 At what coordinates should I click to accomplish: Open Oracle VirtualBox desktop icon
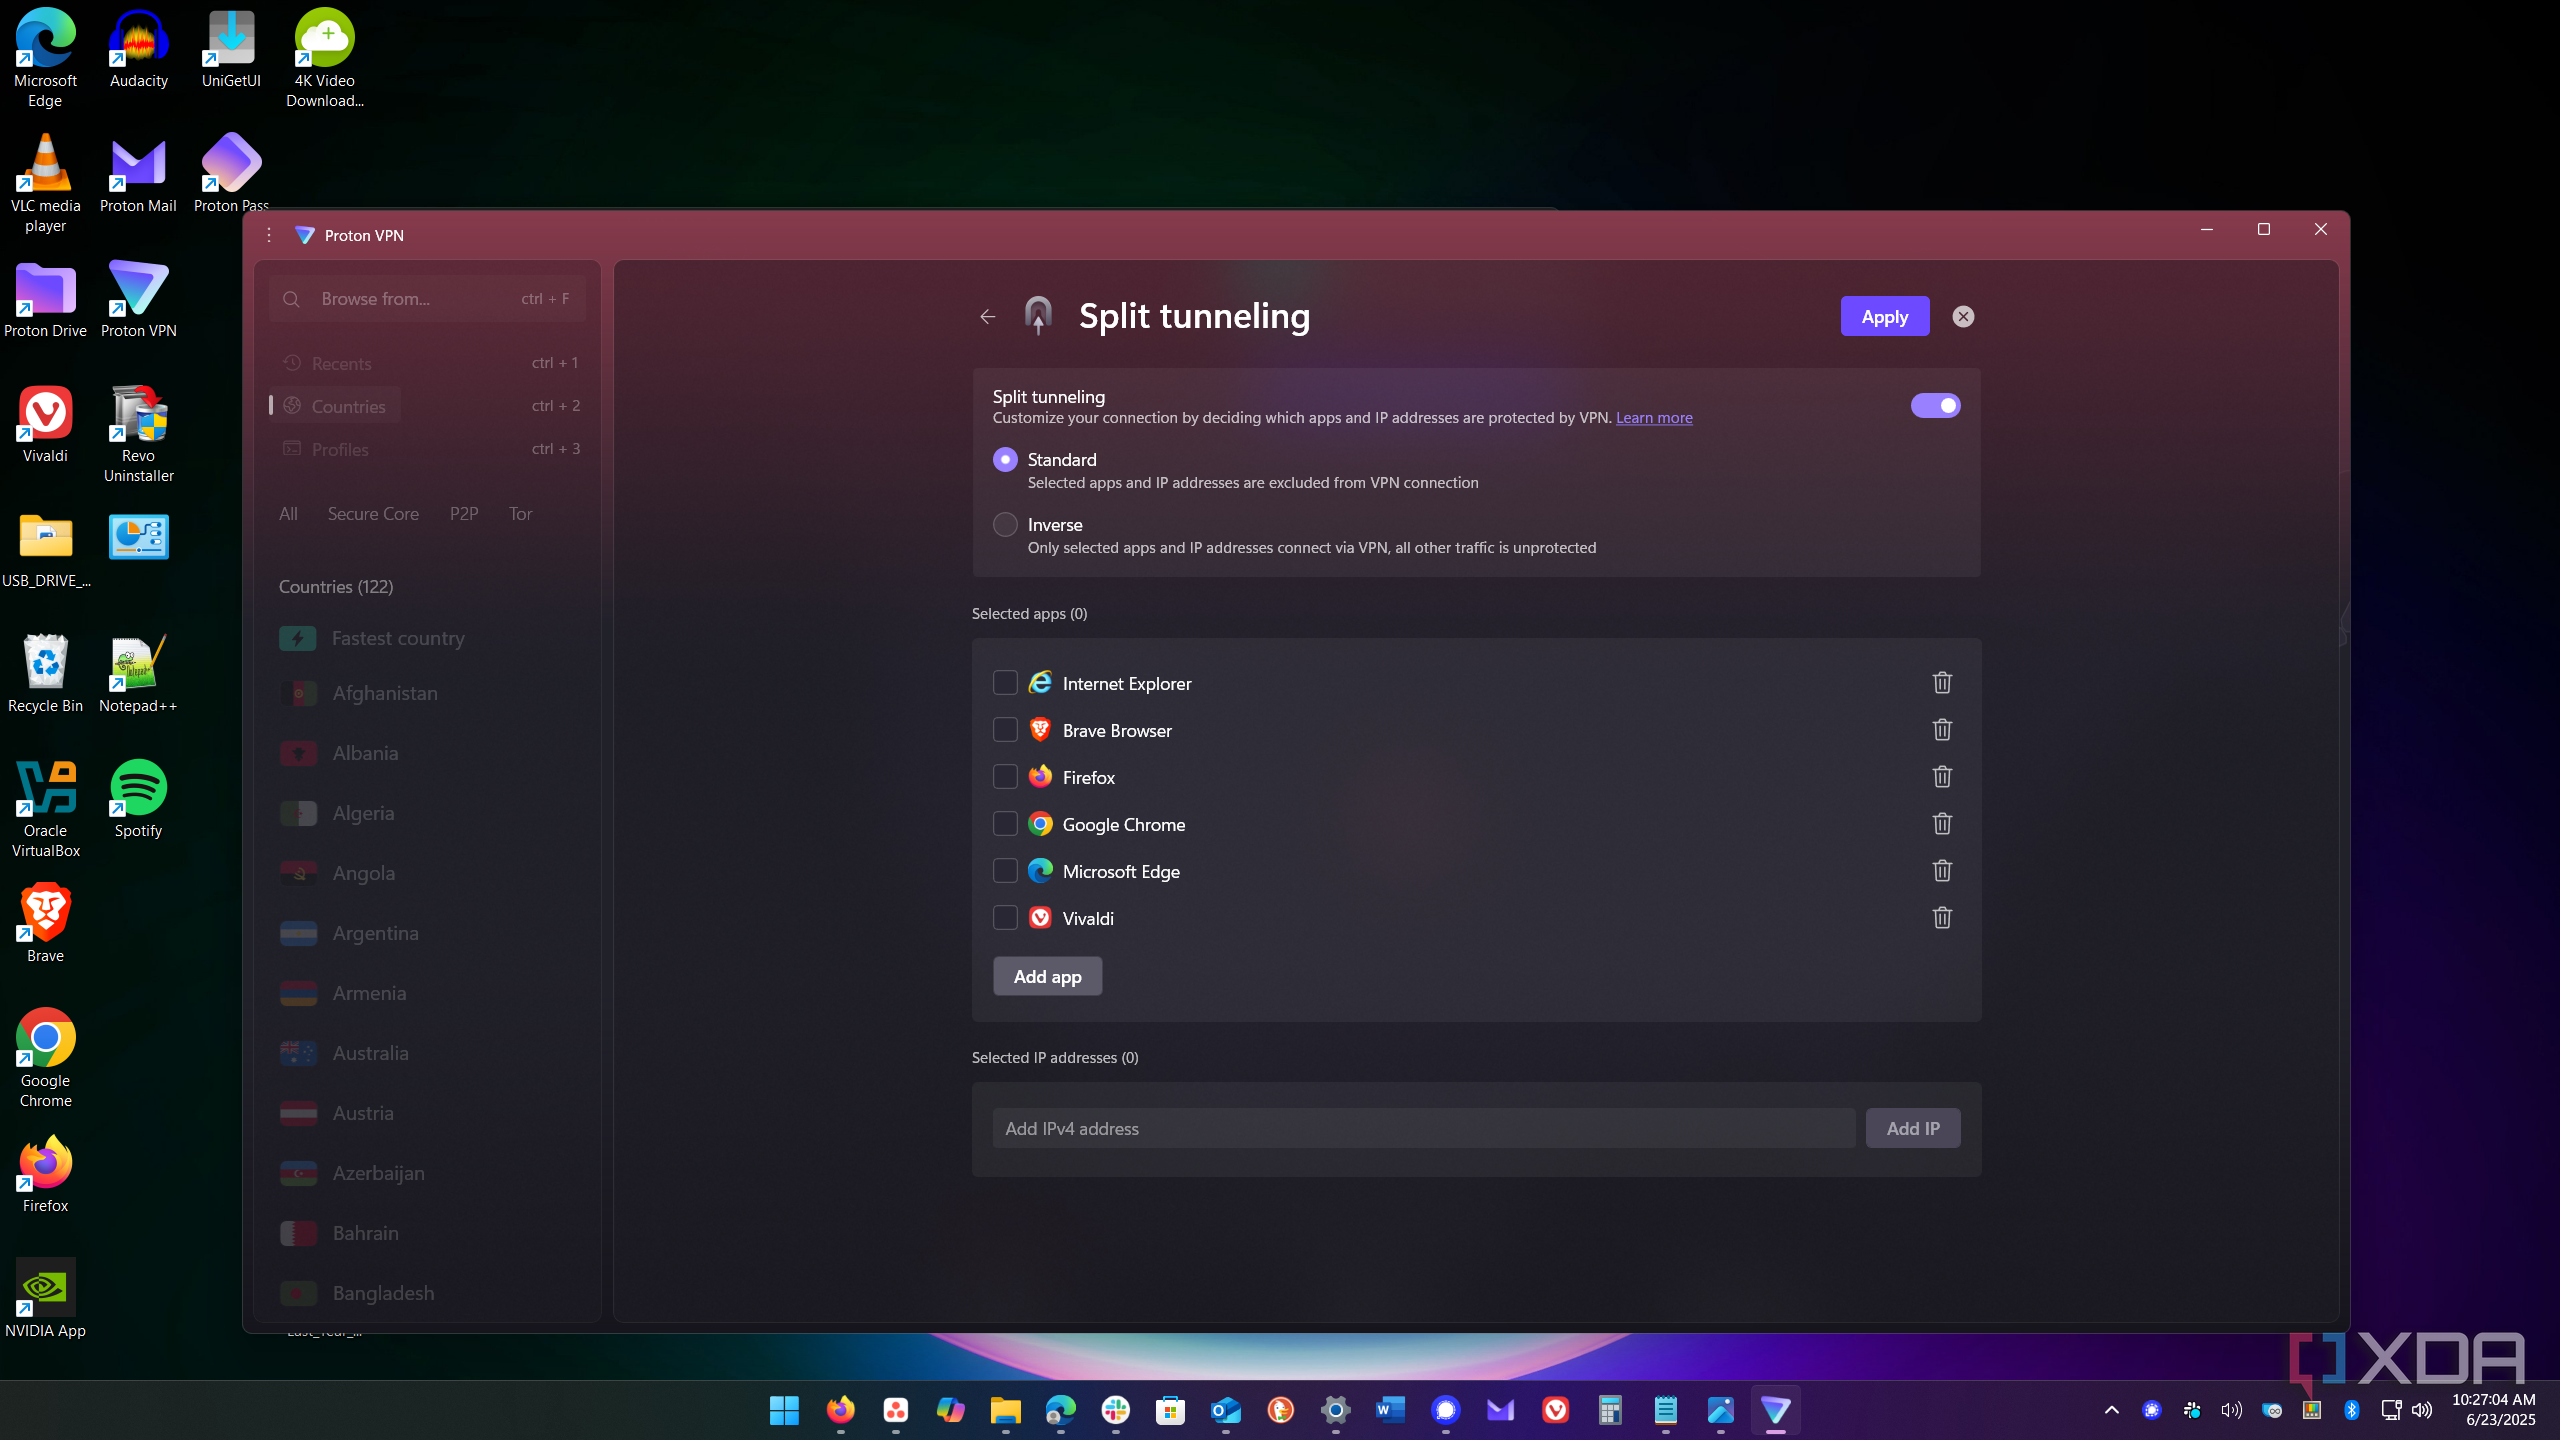click(45, 810)
